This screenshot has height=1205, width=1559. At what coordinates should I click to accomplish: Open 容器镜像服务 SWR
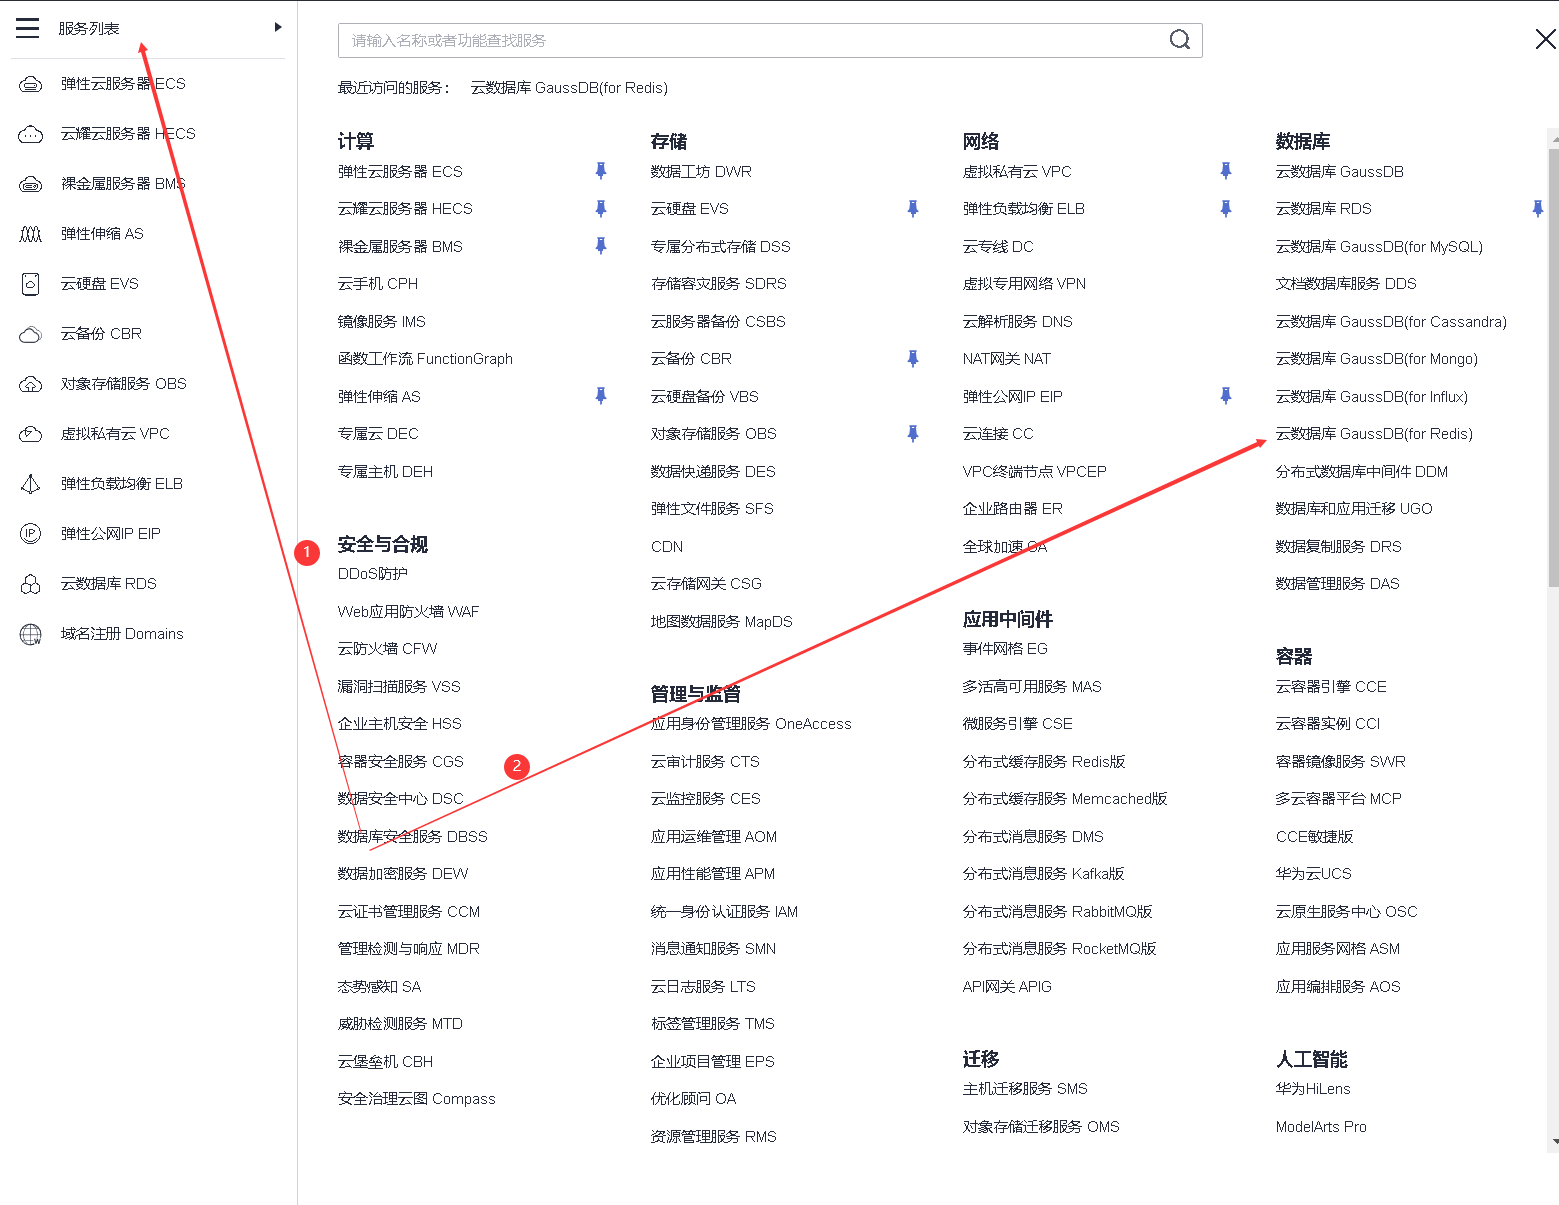tap(1341, 762)
